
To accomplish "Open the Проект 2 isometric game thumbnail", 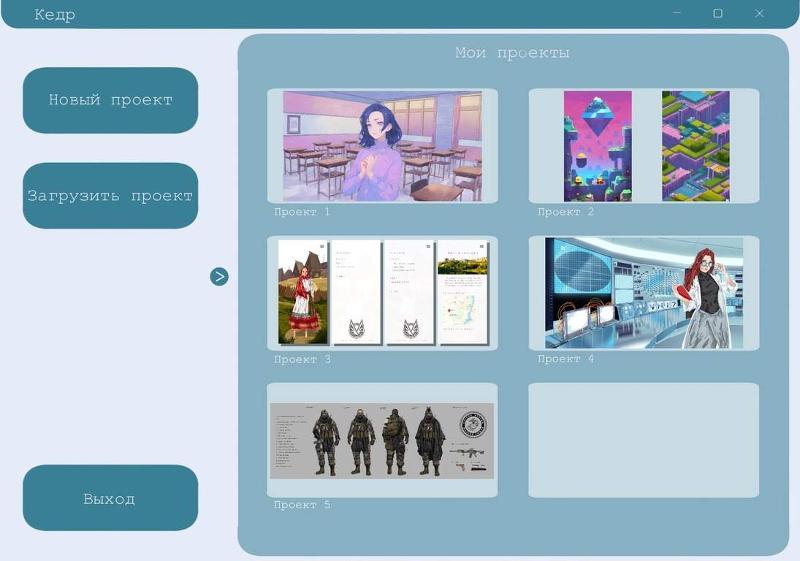I will (644, 146).
